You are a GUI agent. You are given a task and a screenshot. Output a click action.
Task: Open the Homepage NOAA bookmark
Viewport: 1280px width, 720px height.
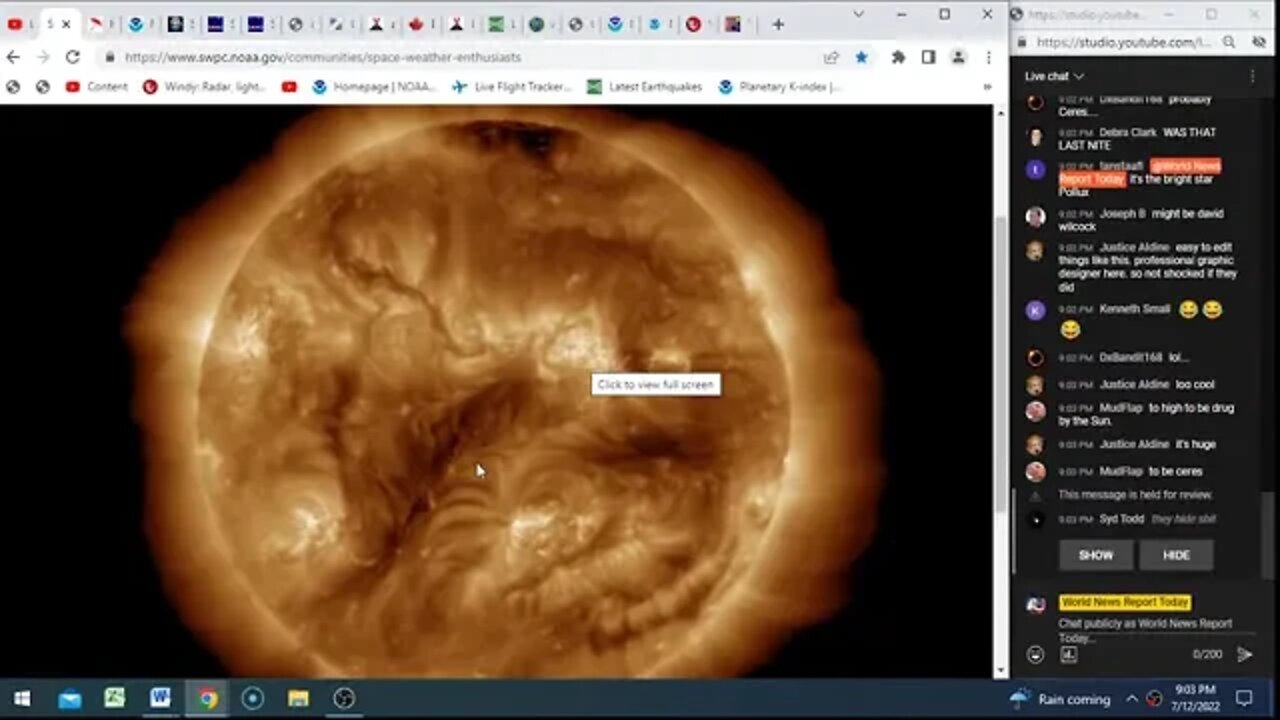click(375, 87)
